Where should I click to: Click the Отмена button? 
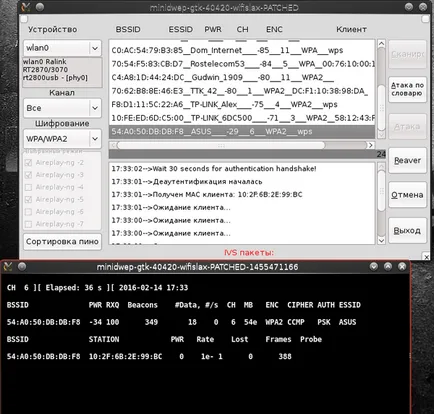point(407,195)
